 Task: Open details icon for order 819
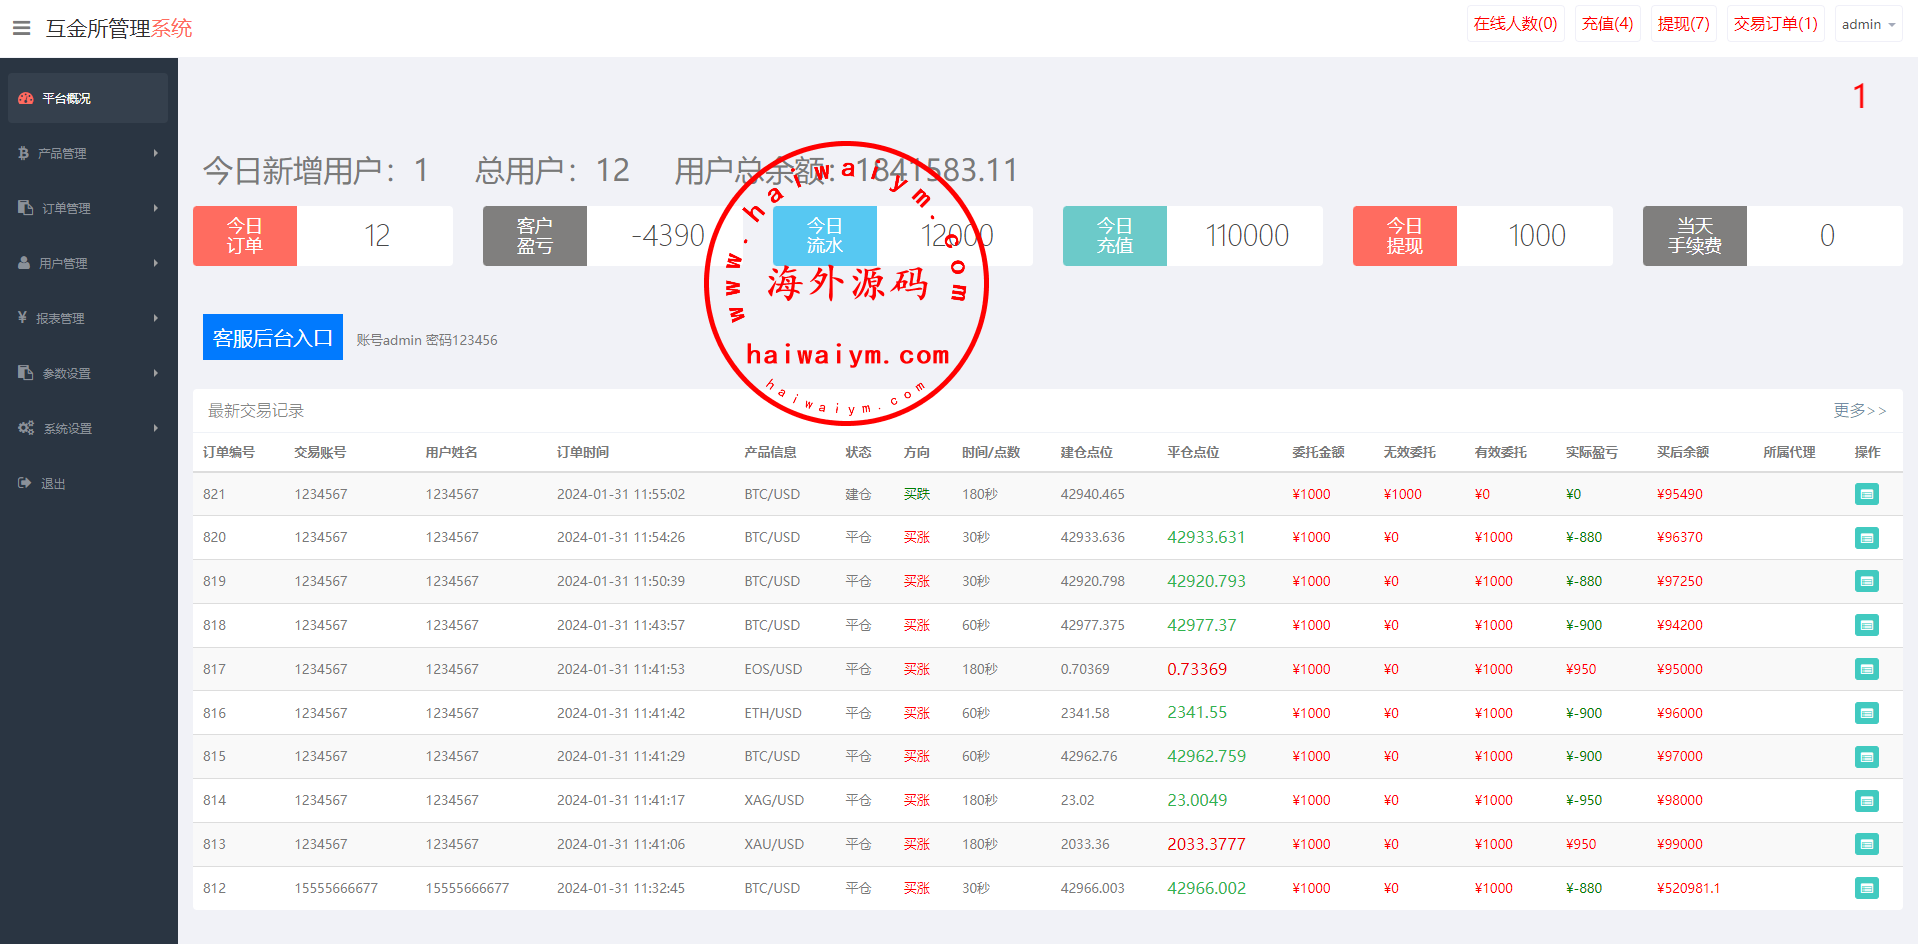click(x=1866, y=581)
